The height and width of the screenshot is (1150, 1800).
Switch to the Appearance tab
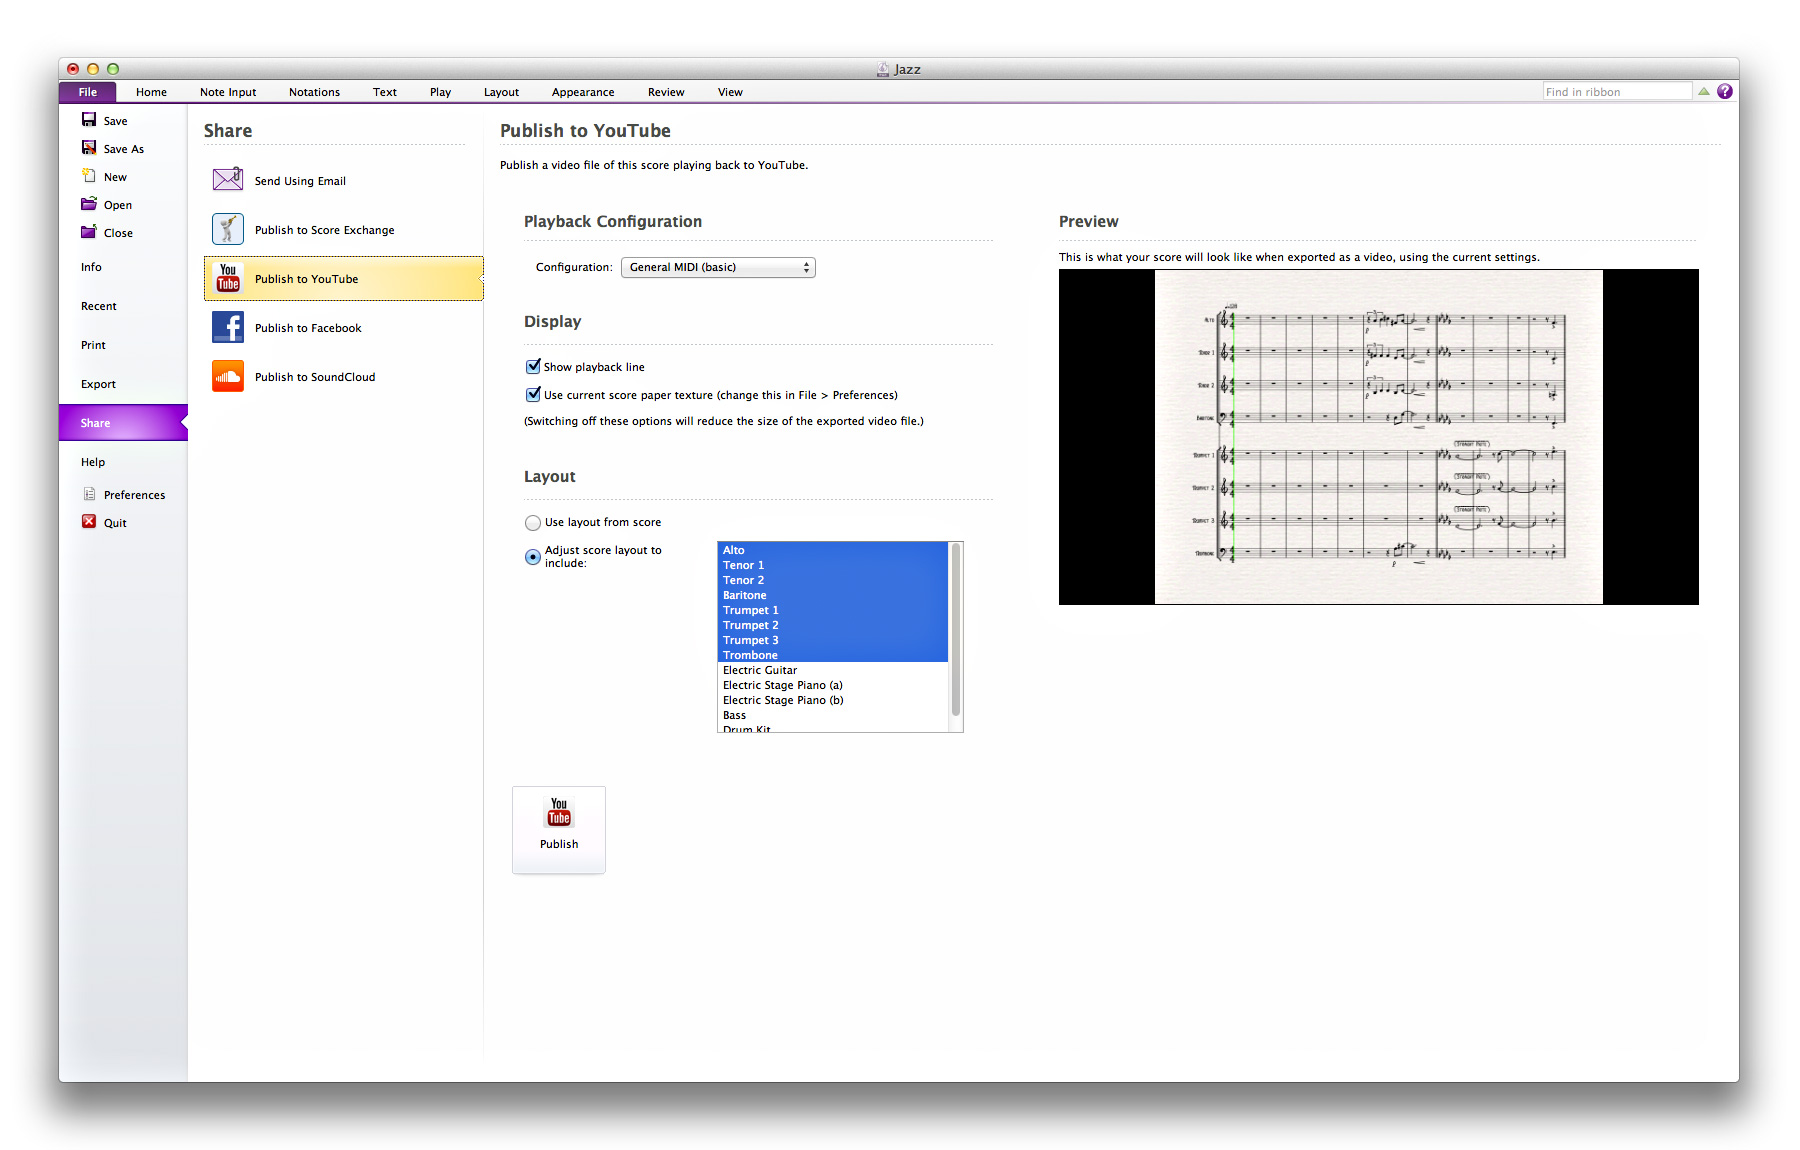click(583, 92)
